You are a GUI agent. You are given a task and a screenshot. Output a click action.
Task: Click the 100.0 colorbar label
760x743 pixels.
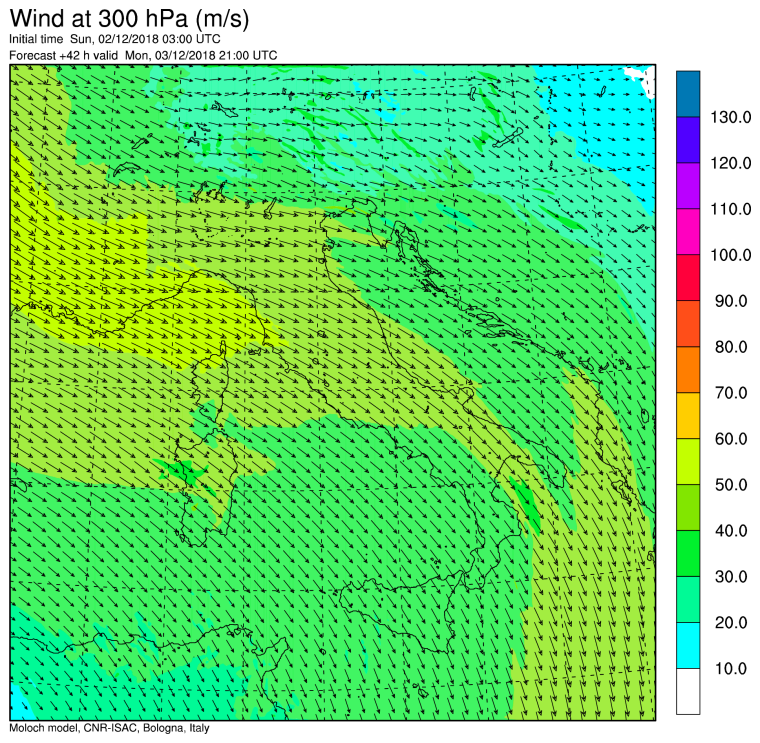click(730, 255)
